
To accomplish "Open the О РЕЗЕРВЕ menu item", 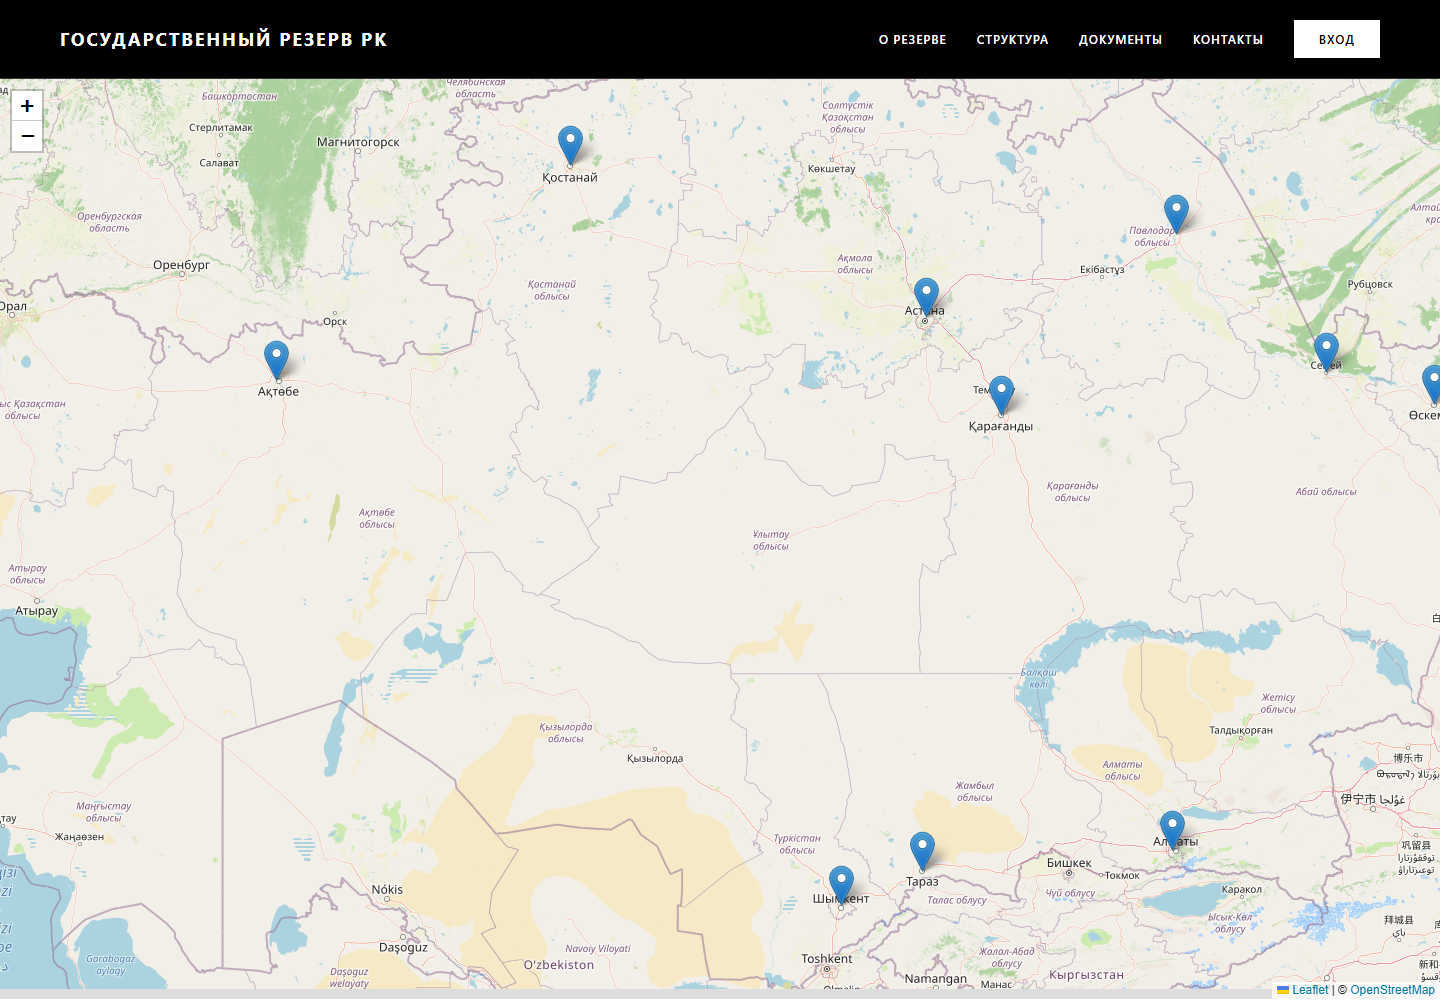I will coord(912,40).
